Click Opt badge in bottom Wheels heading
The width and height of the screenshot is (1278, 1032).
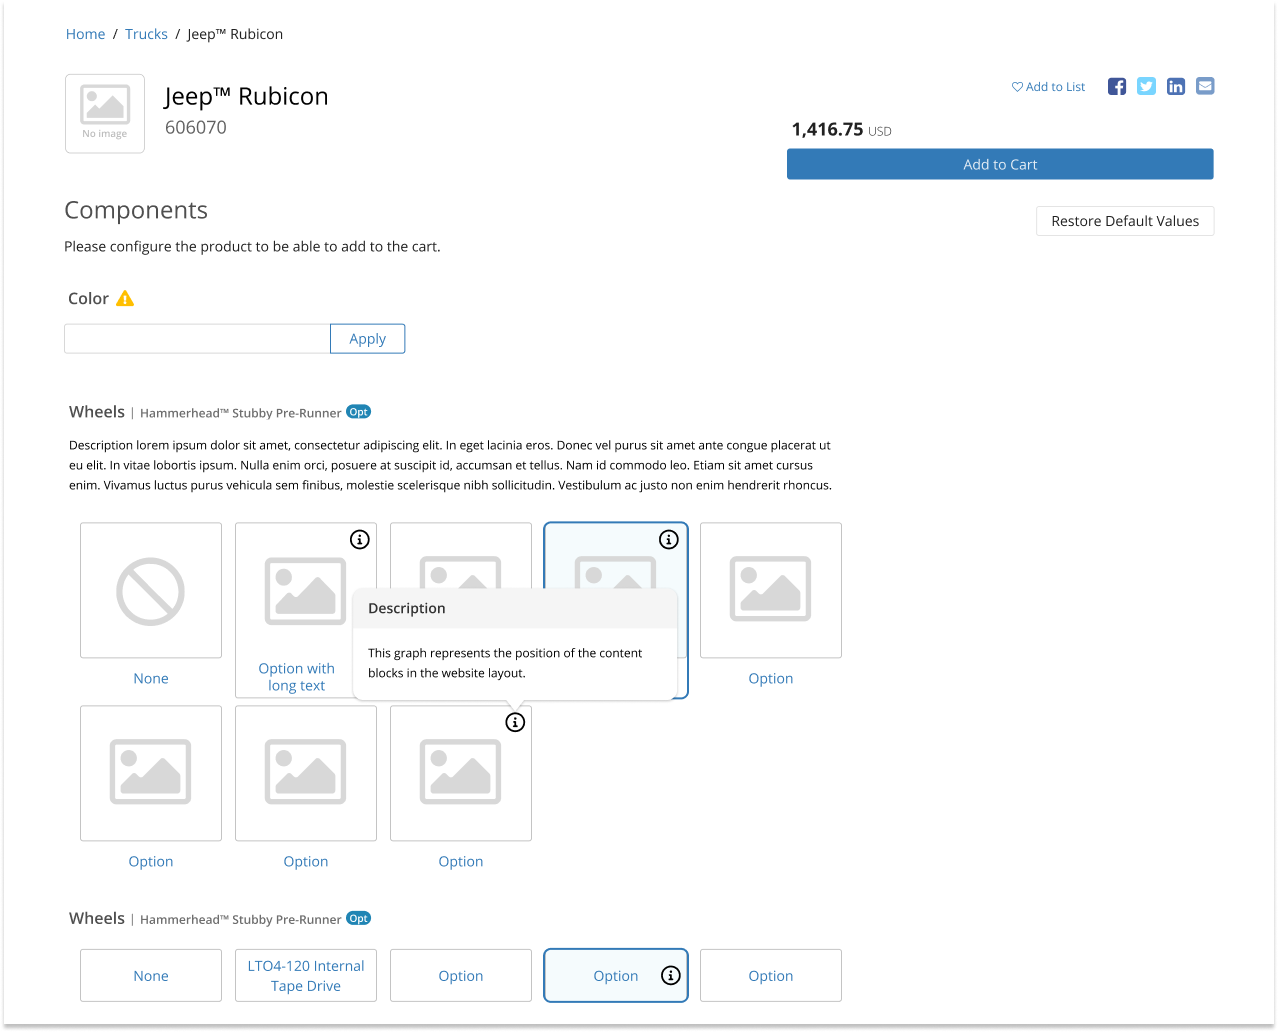tap(358, 919)
